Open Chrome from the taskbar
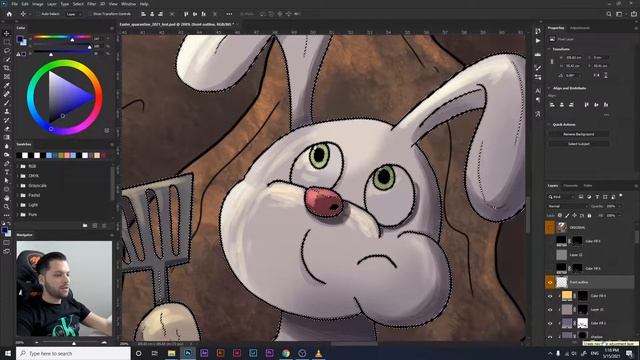Viewport: 640px width, 360px height. click(286, 353)
